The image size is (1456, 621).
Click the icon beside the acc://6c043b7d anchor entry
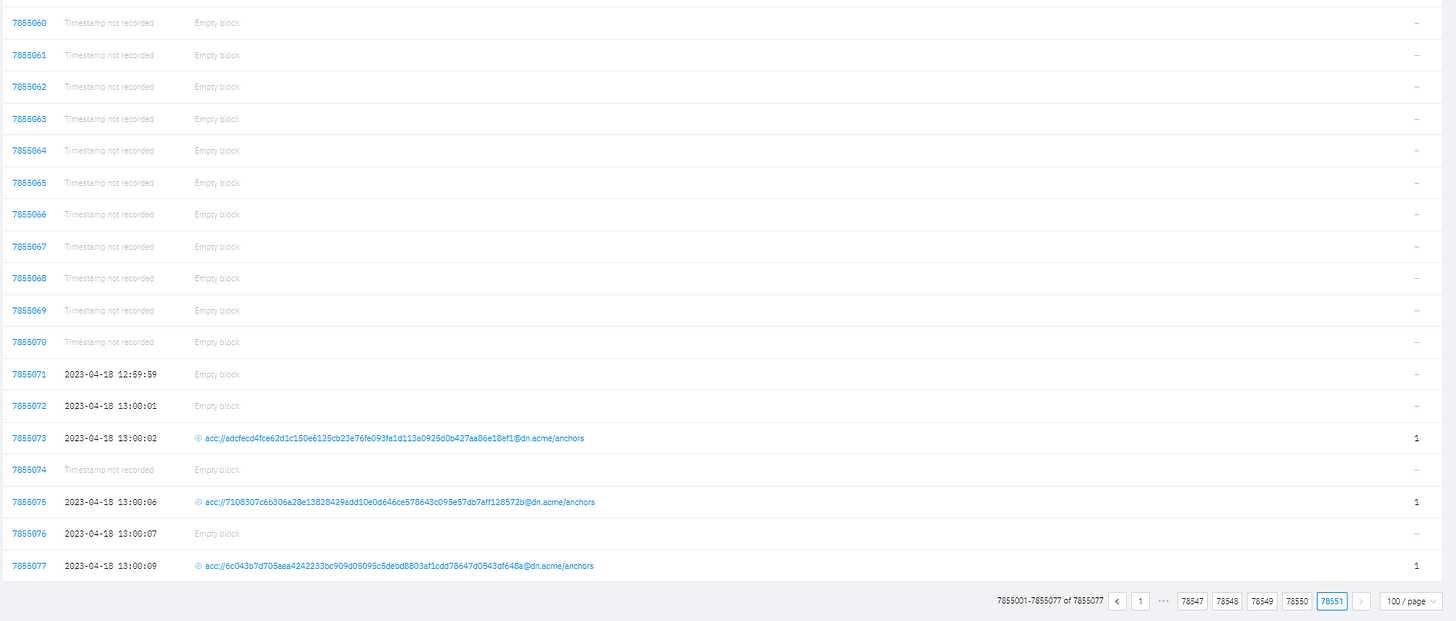pos(198,566)
